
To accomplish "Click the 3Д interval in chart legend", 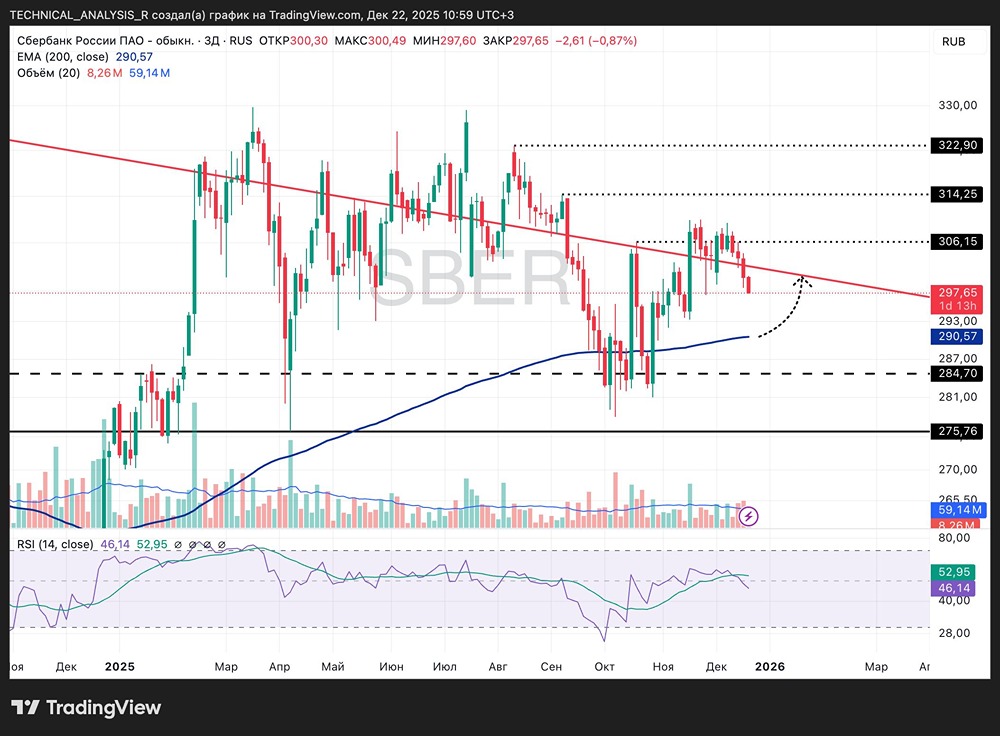I will pos(212,41).
